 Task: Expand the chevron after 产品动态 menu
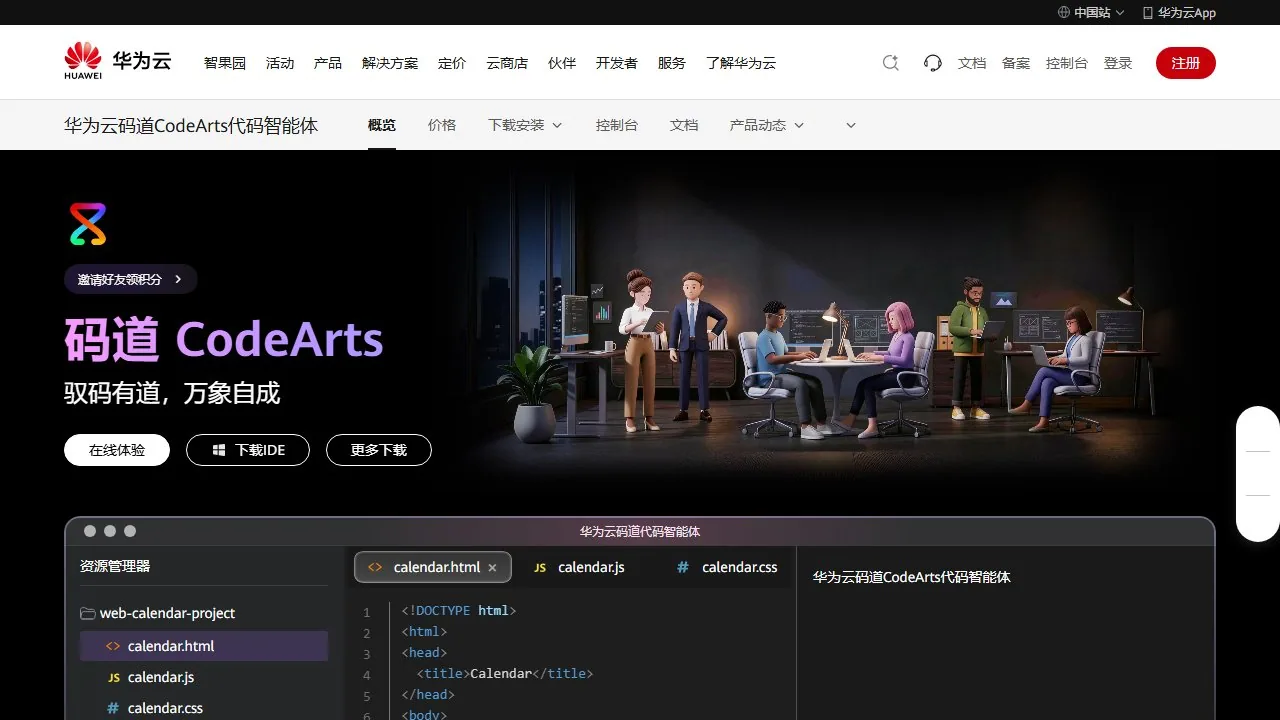(x=851, y=125)
